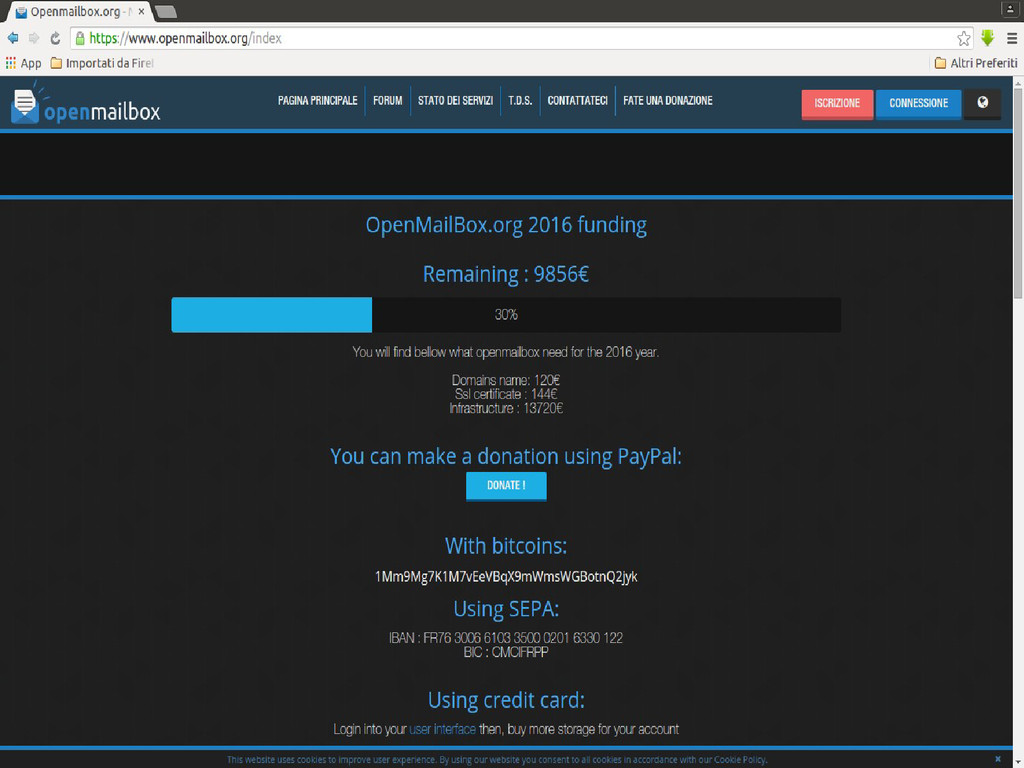Viewport: 1024px width, 768px height.
Task: Click the You can make a donation using PayPal heading
Action: pos(506,456)
